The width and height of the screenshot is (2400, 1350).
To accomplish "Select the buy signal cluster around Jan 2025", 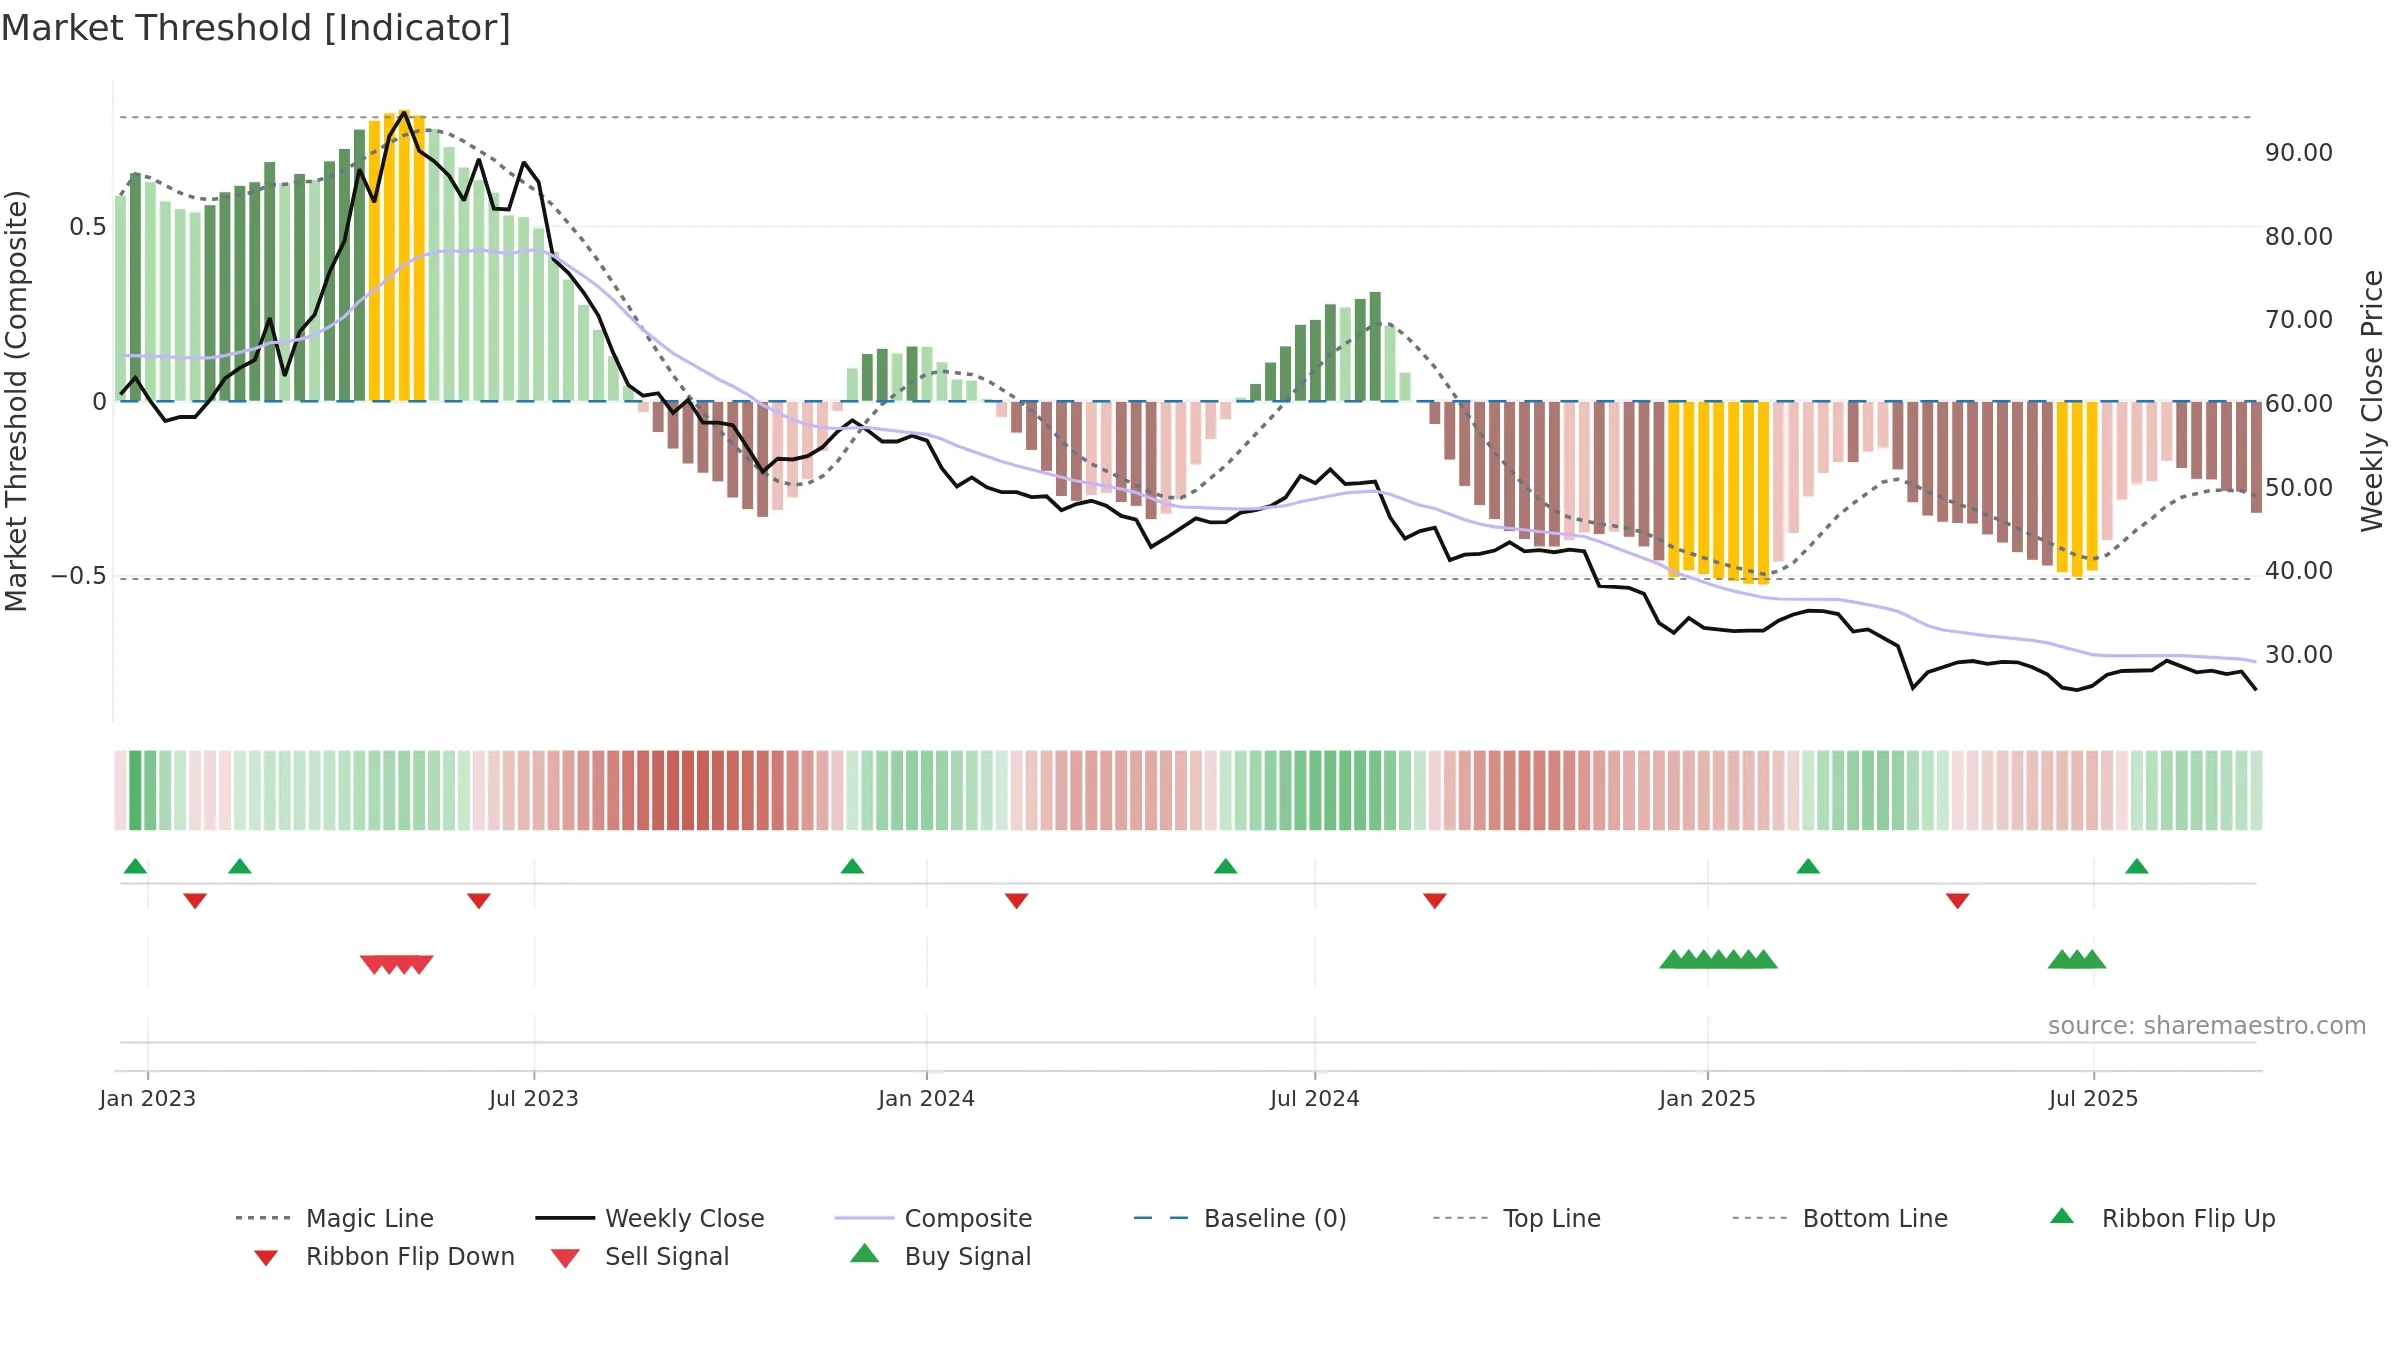I will click(x=1718, y=959).
